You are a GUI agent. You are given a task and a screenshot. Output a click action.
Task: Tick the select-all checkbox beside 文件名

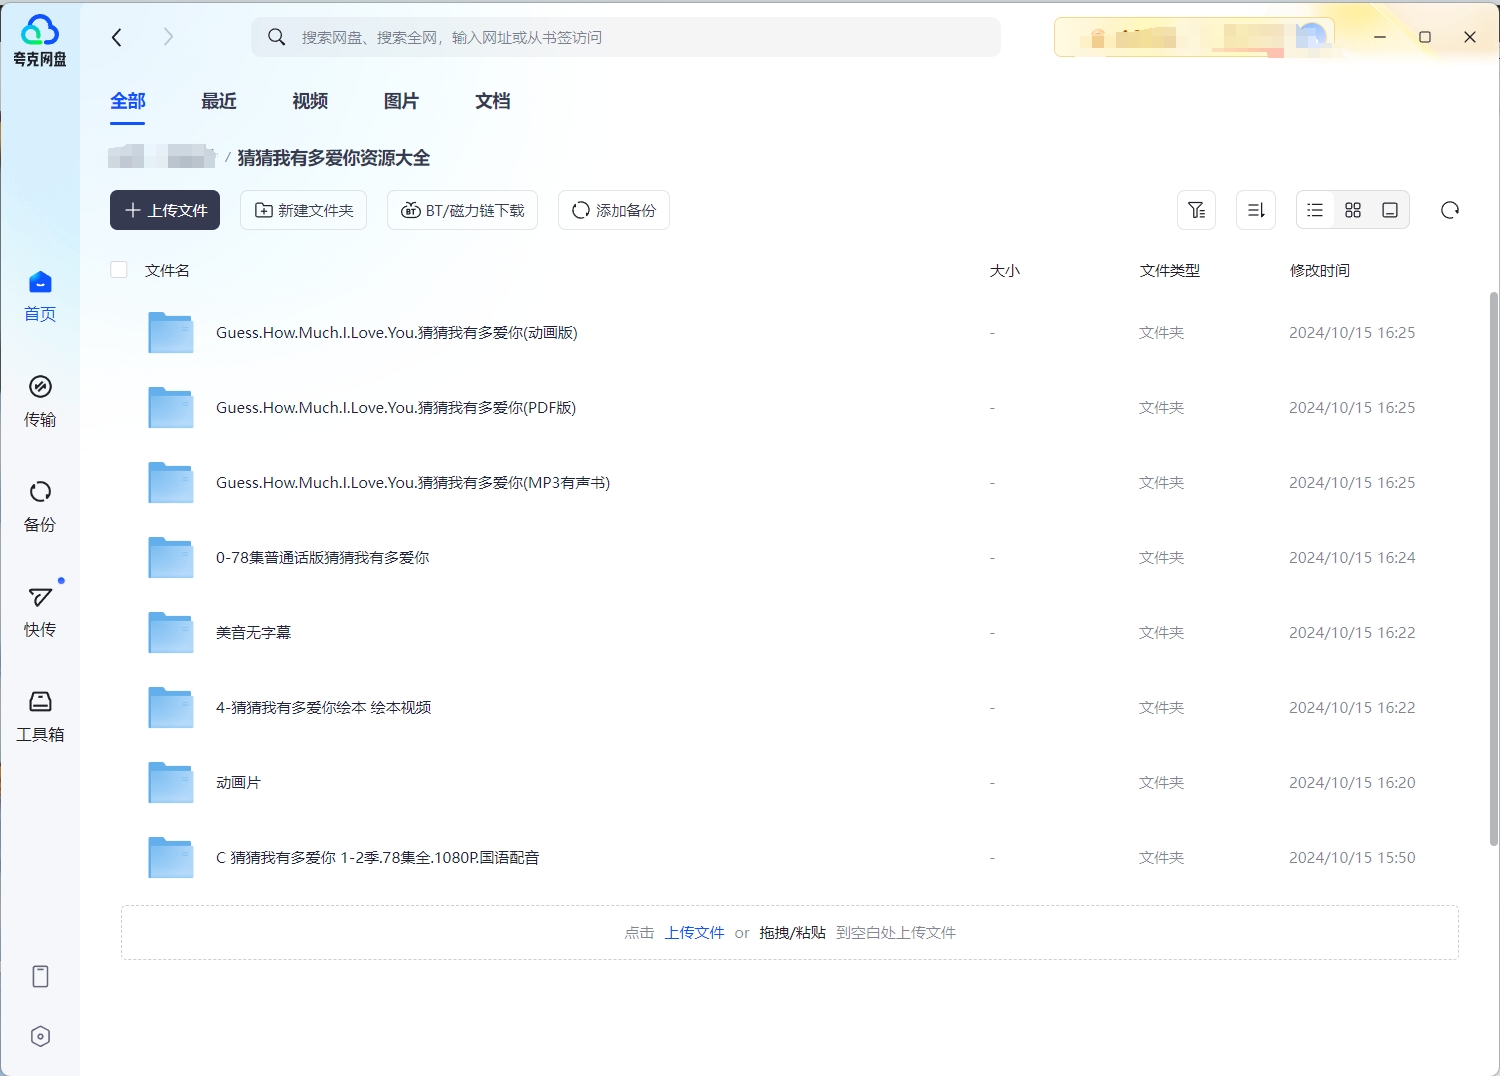119,270
